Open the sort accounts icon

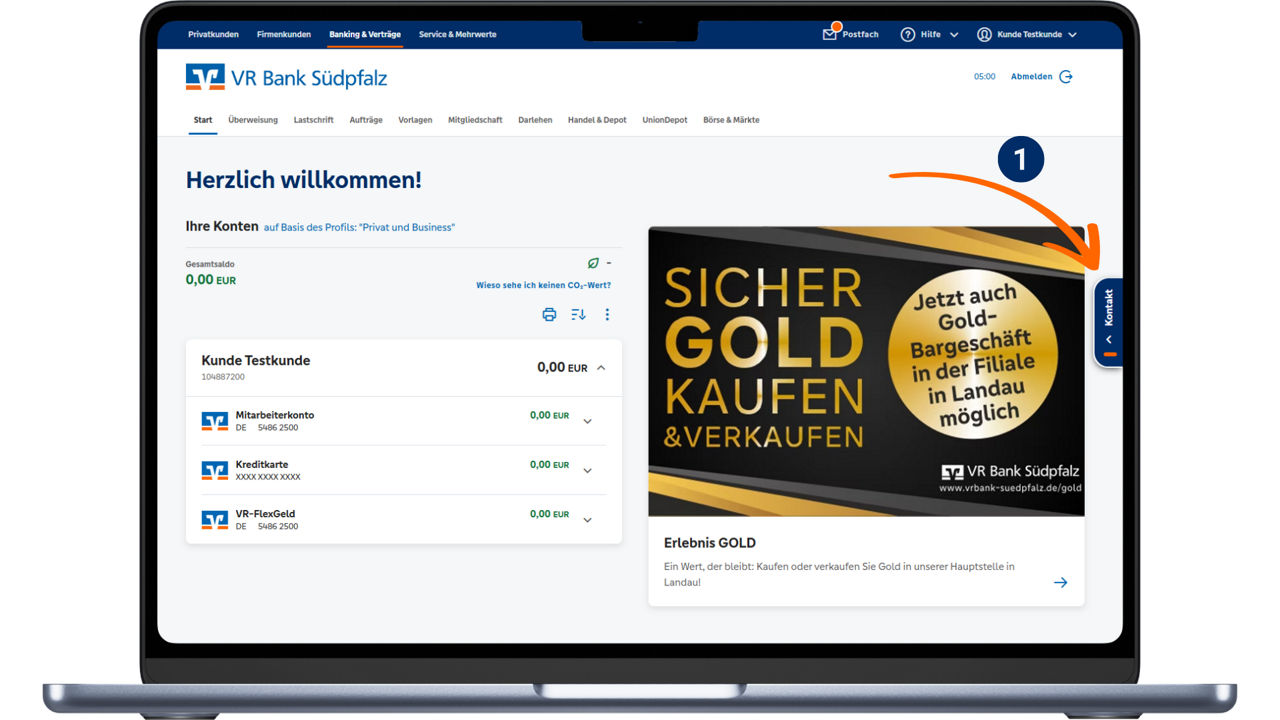coord(578,314)
